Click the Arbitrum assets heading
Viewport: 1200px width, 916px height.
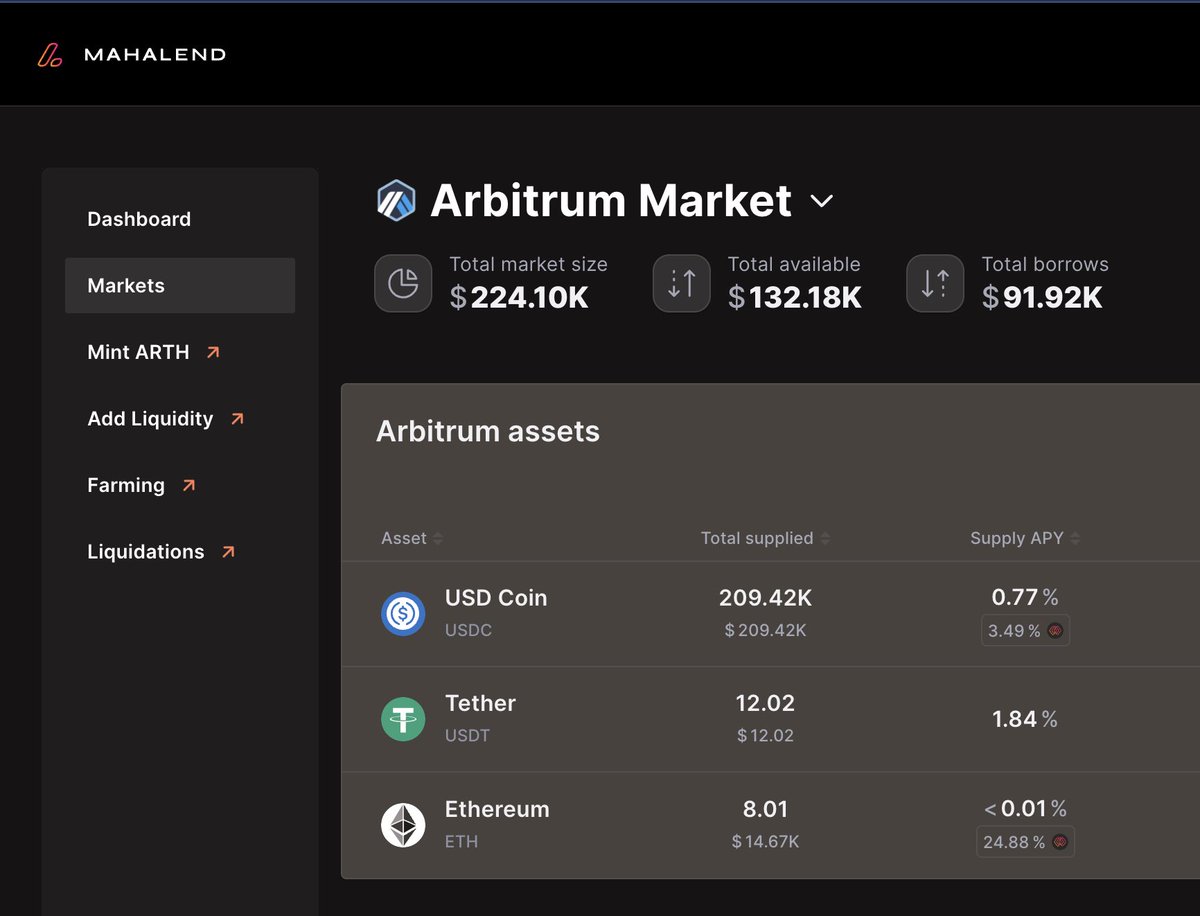tap(488, 432)
